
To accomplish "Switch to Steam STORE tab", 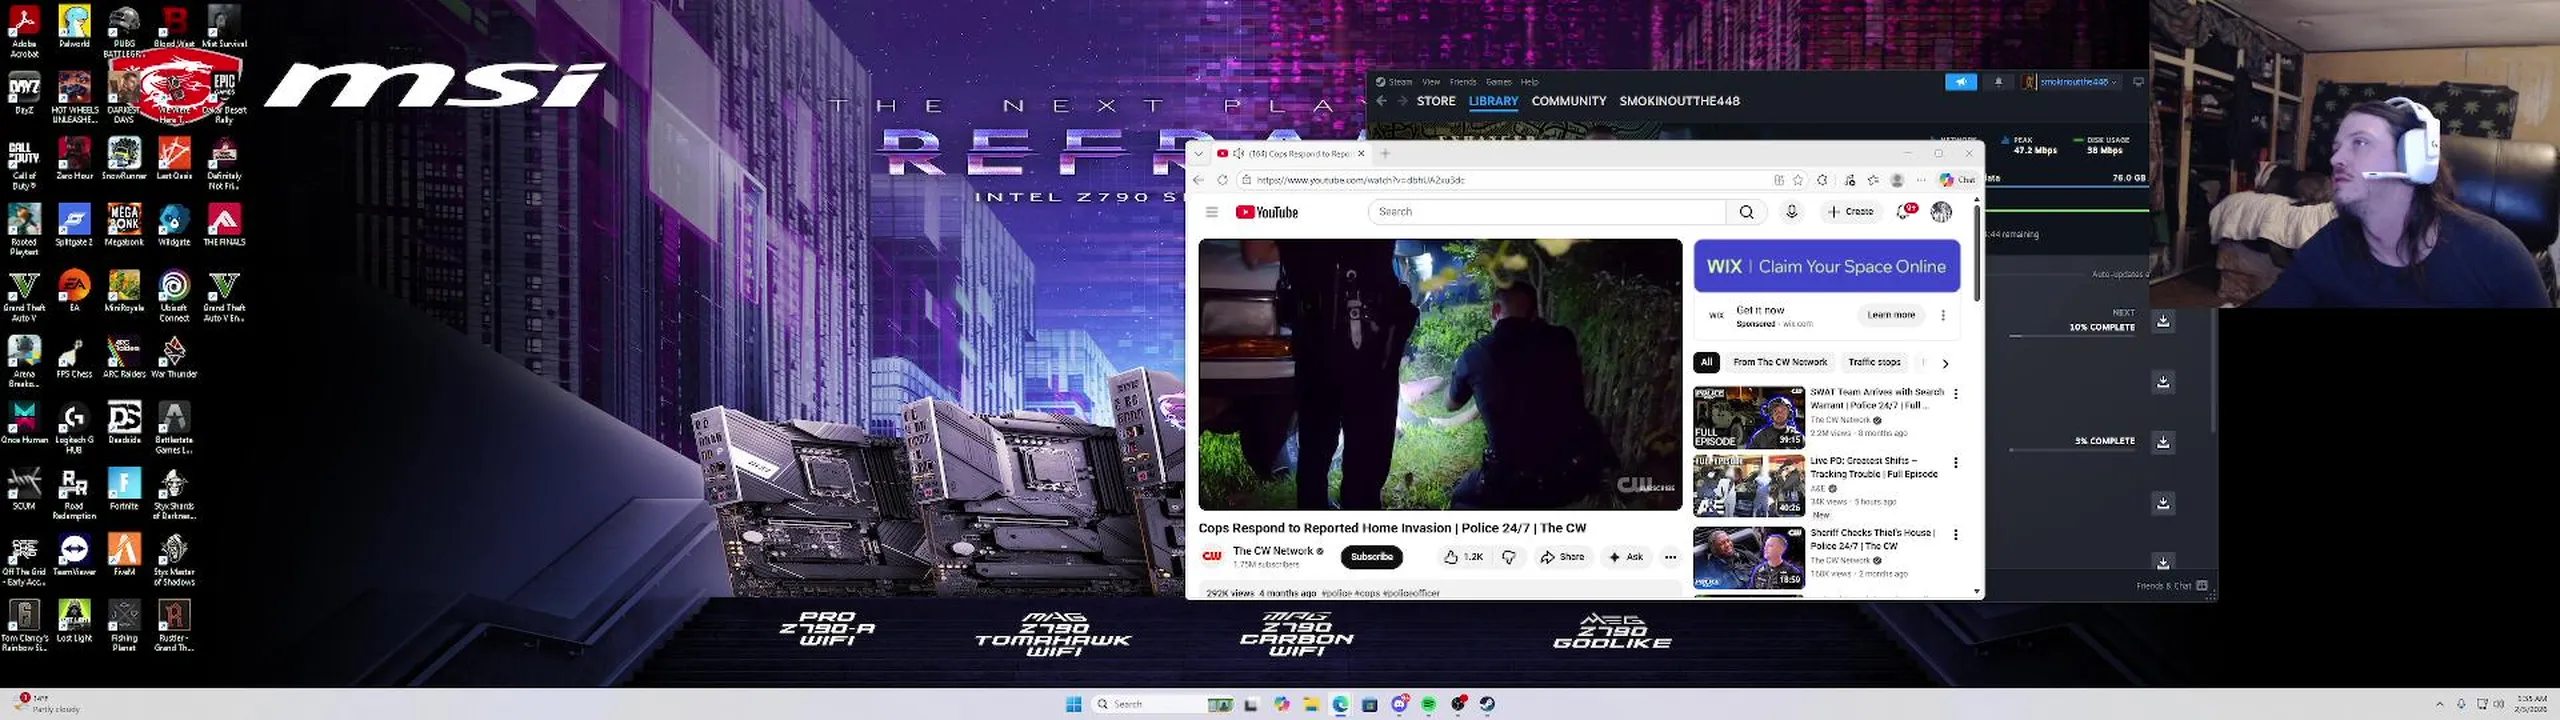I will tap(1436, 101).
